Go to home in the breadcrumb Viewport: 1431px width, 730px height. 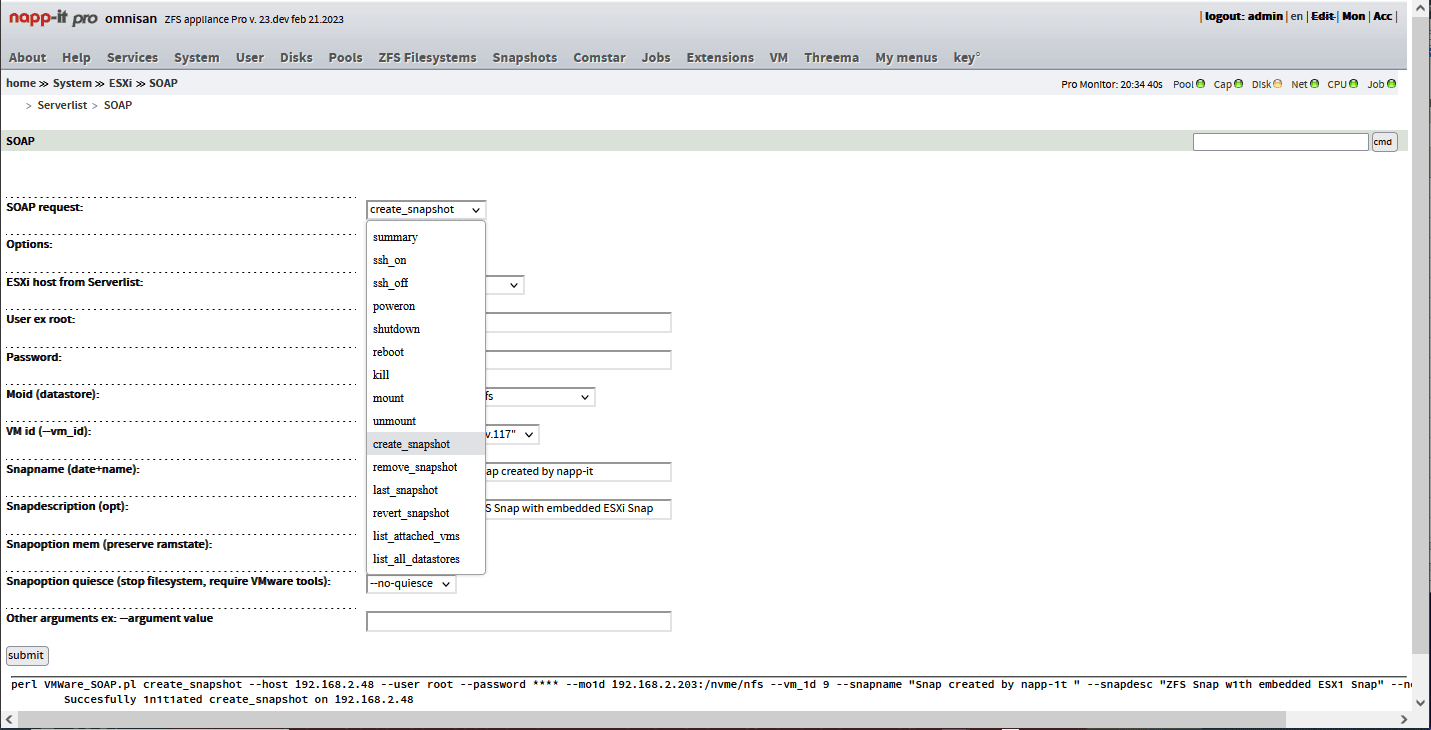click(20, 83)
